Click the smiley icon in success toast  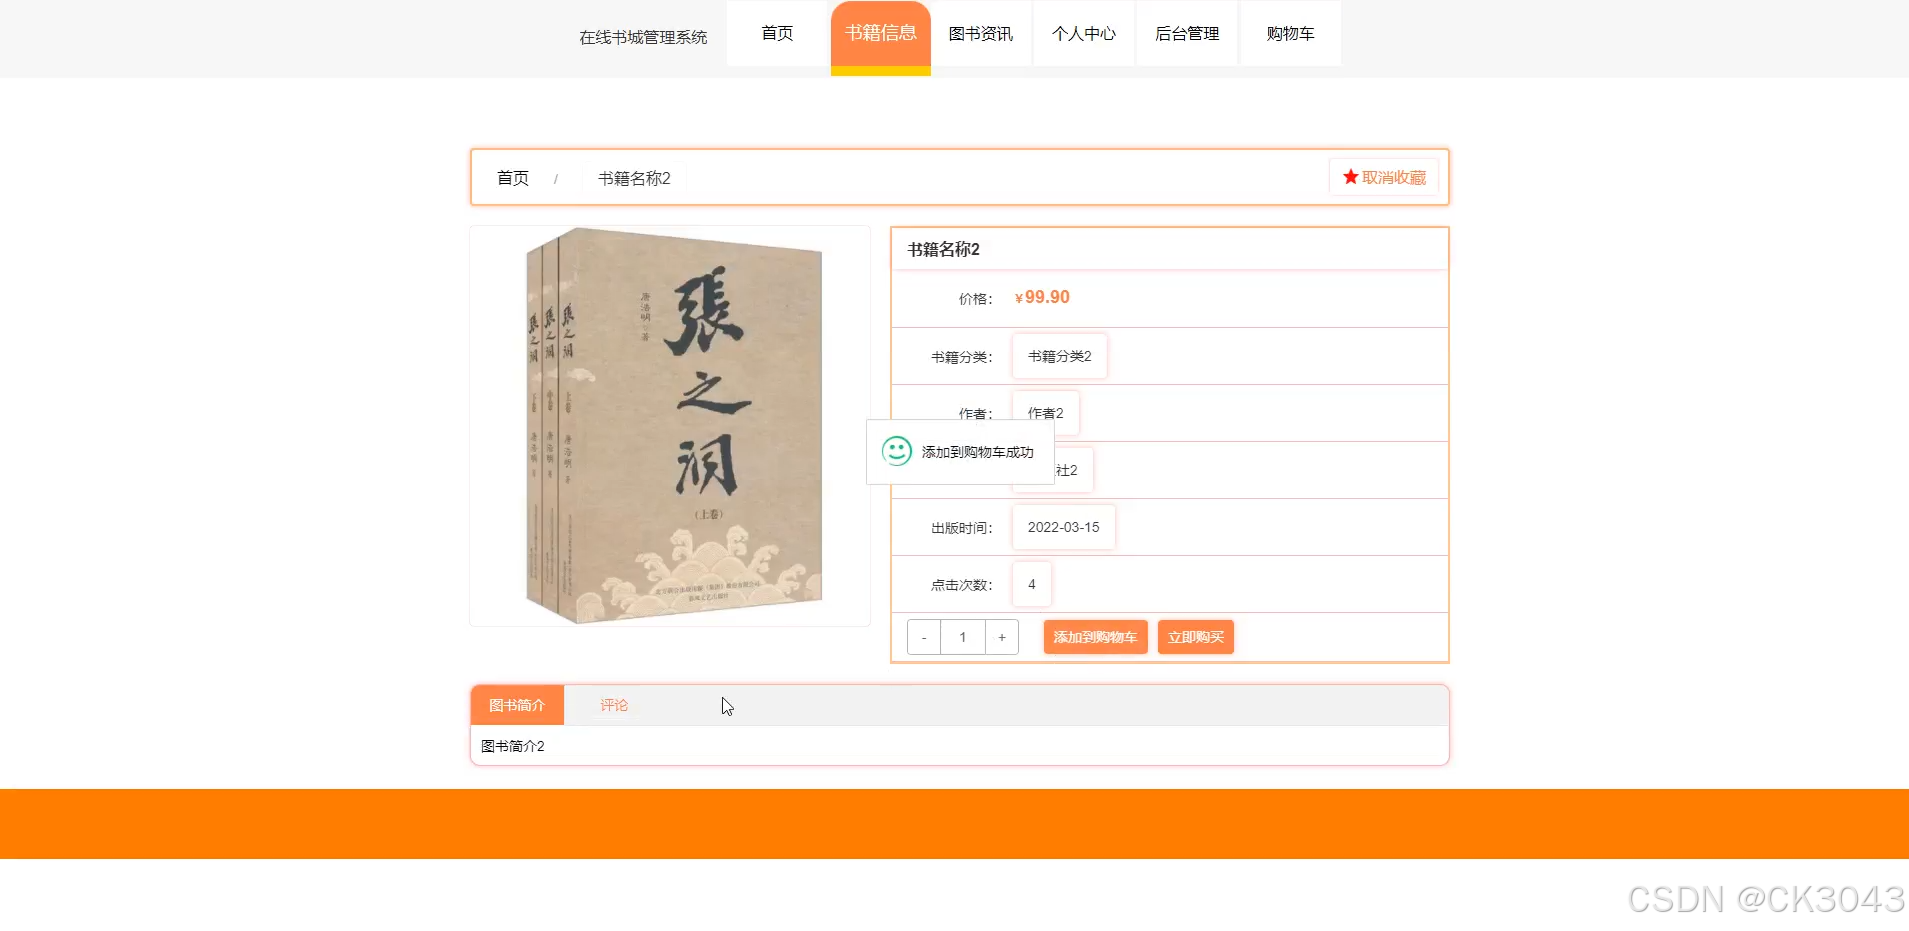(896, 451)
